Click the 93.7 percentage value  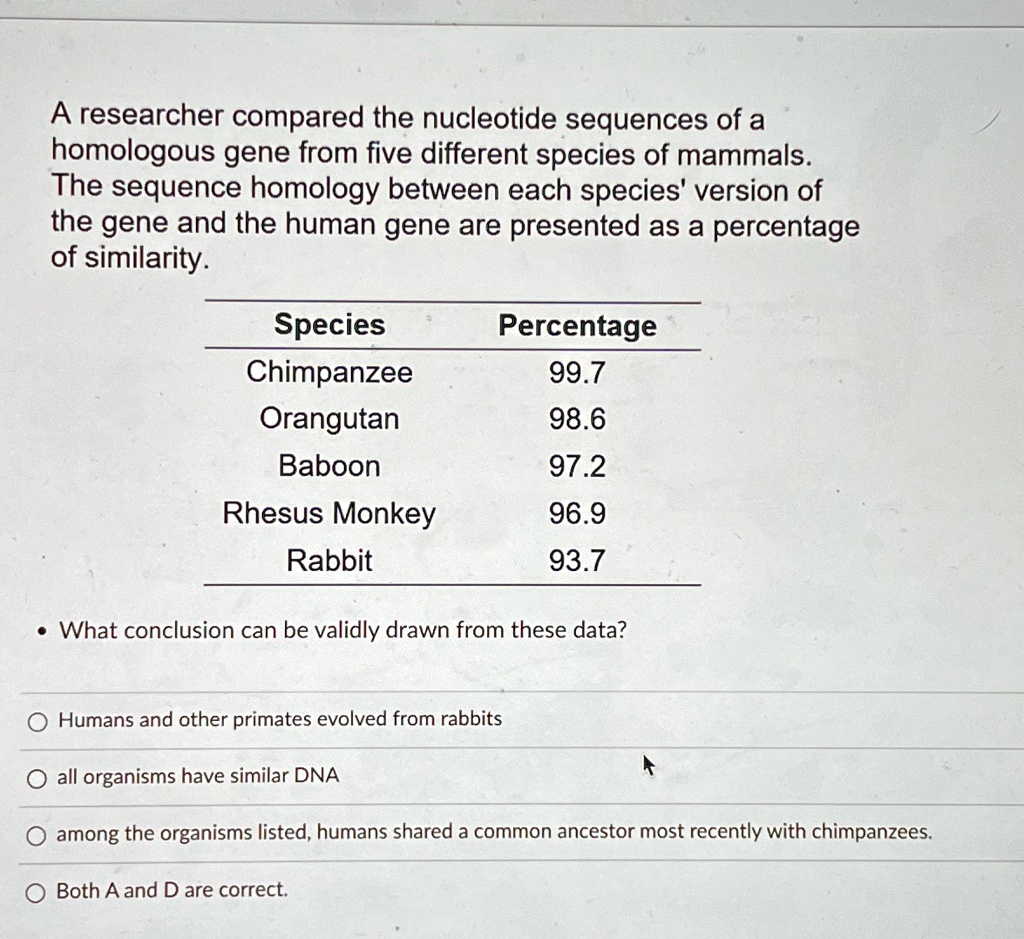tap(577, 561)
